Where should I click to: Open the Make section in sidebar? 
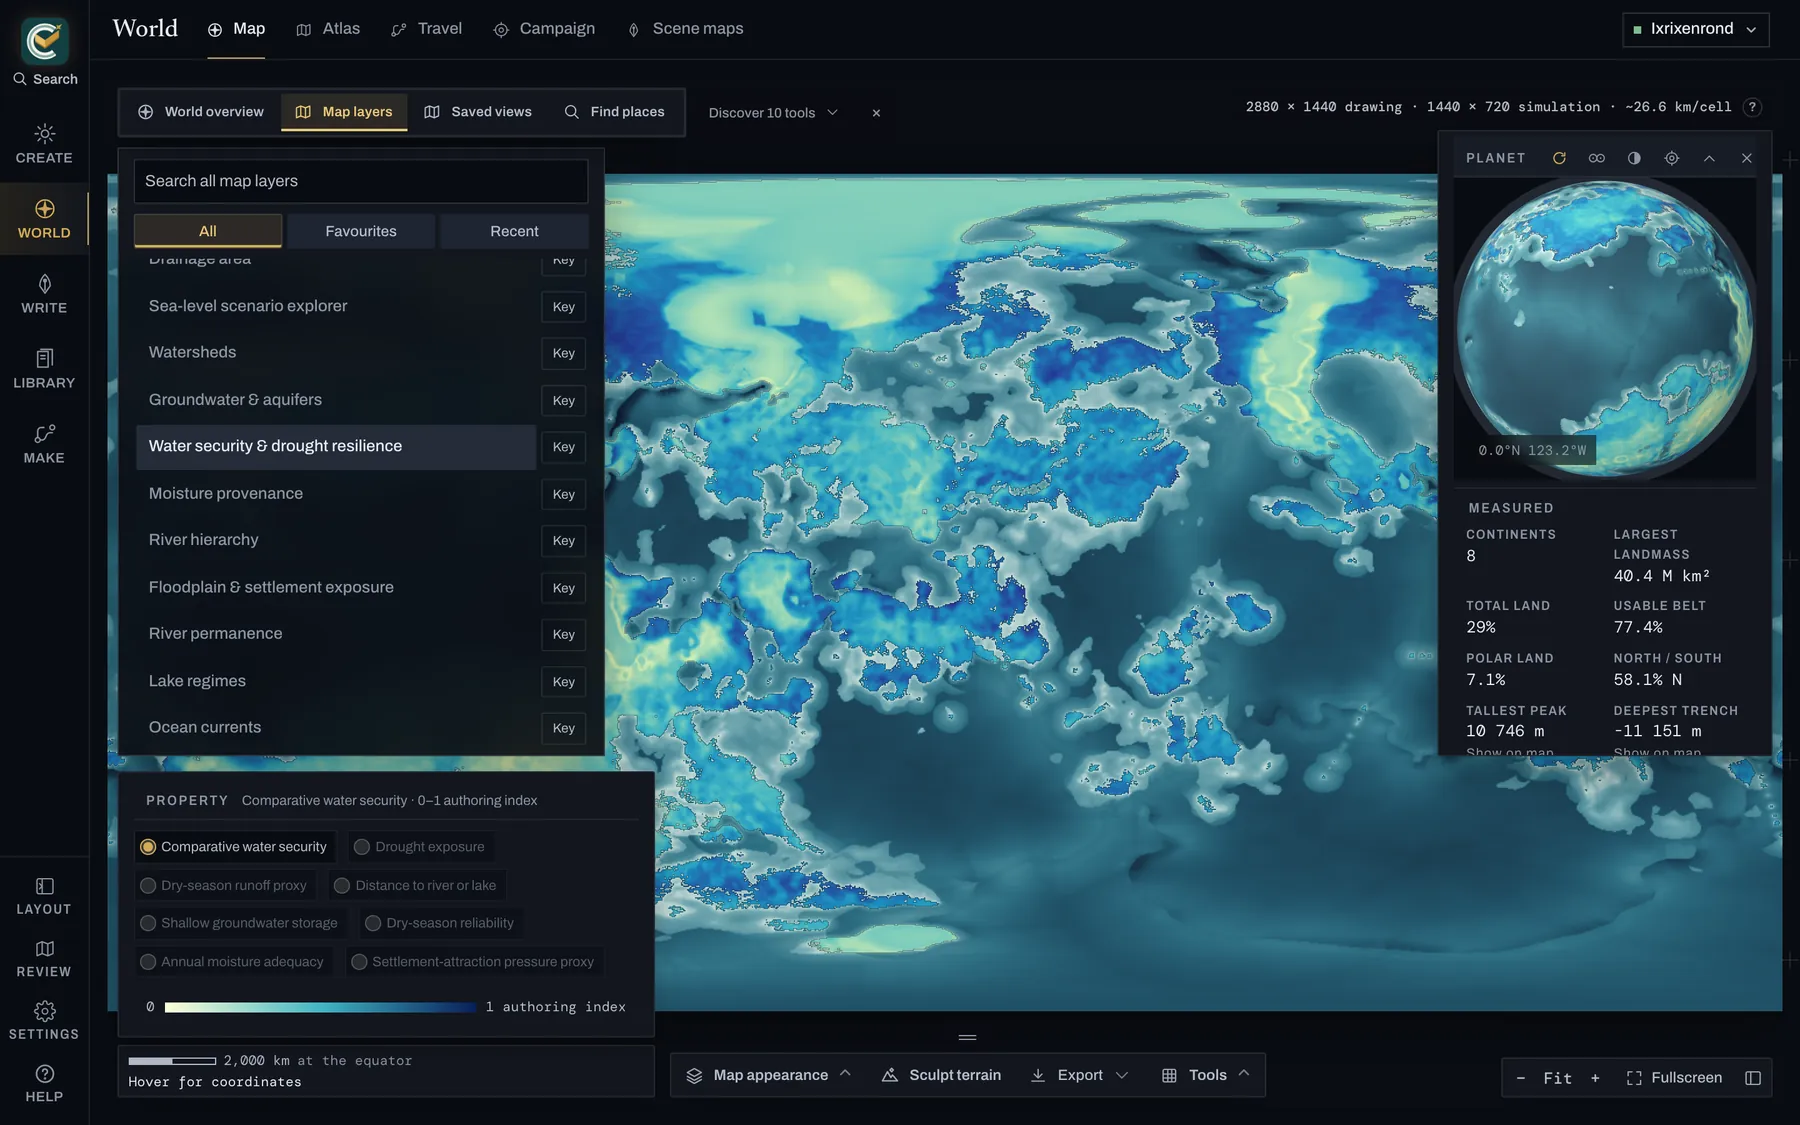click(x=44, y=444)
